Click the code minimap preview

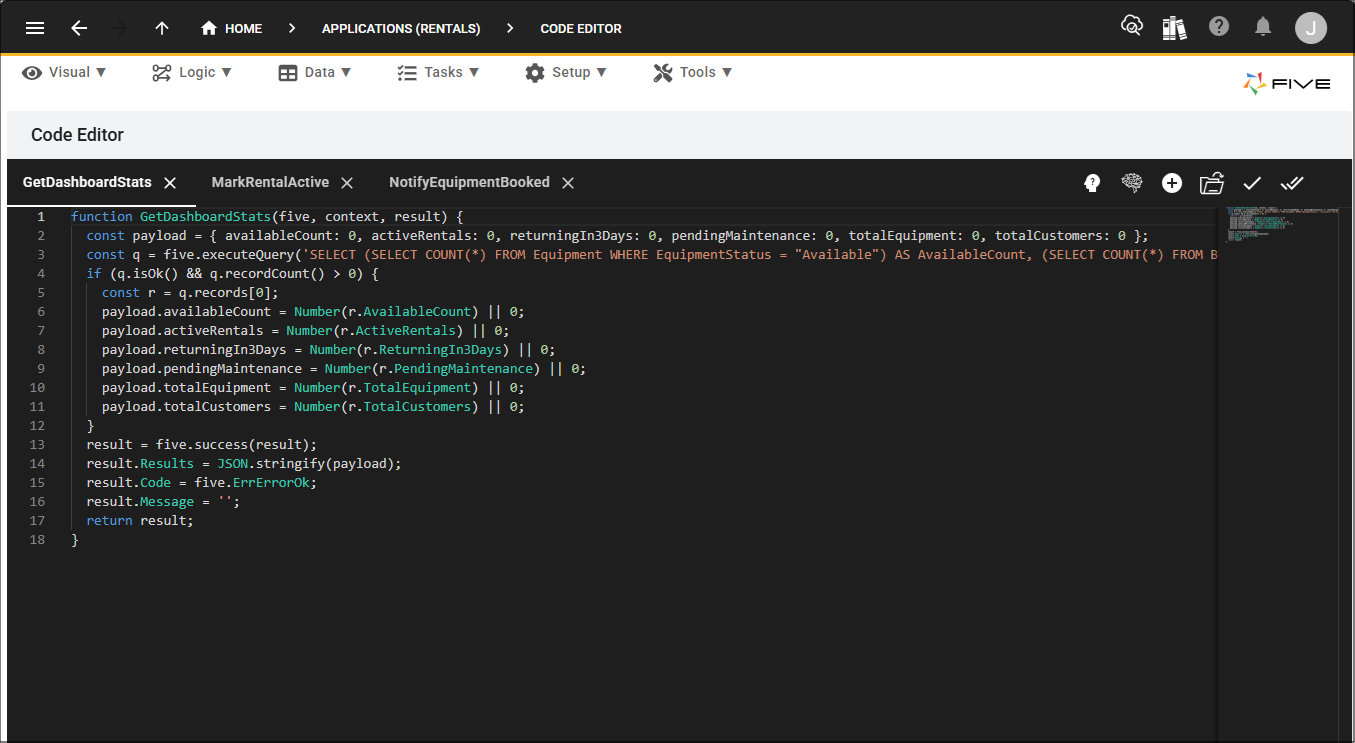pos(1282,224)
